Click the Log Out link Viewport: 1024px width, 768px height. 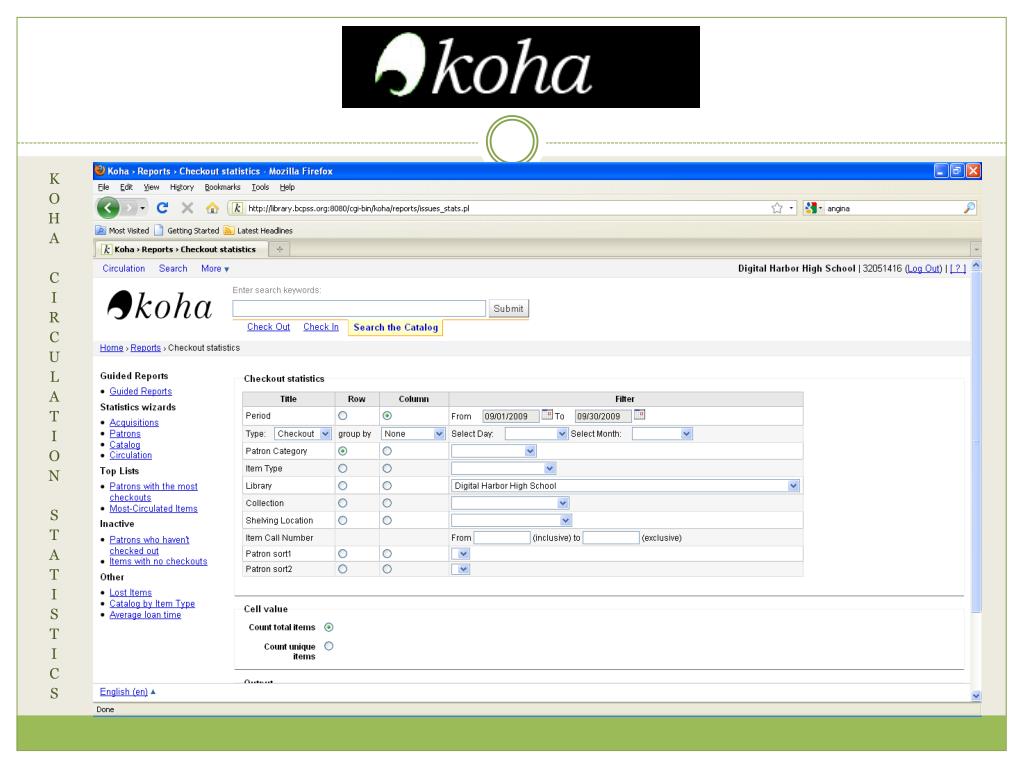[x=923, y=268]
